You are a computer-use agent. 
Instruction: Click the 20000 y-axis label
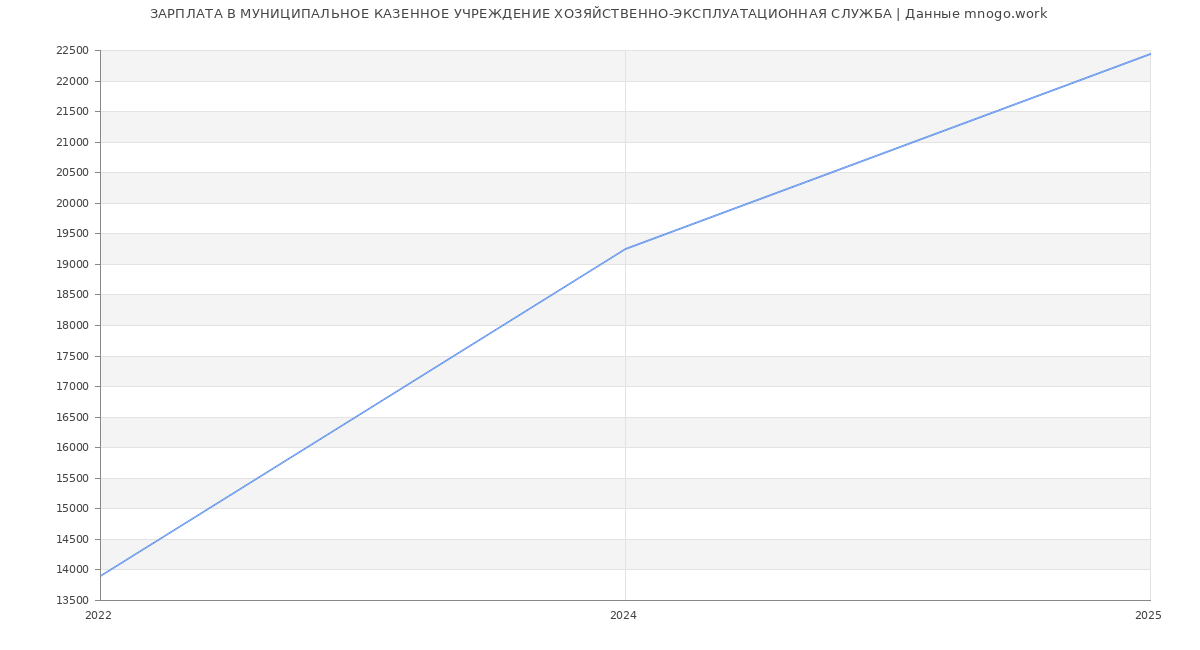pyautogui.click(x=72, y=204)
